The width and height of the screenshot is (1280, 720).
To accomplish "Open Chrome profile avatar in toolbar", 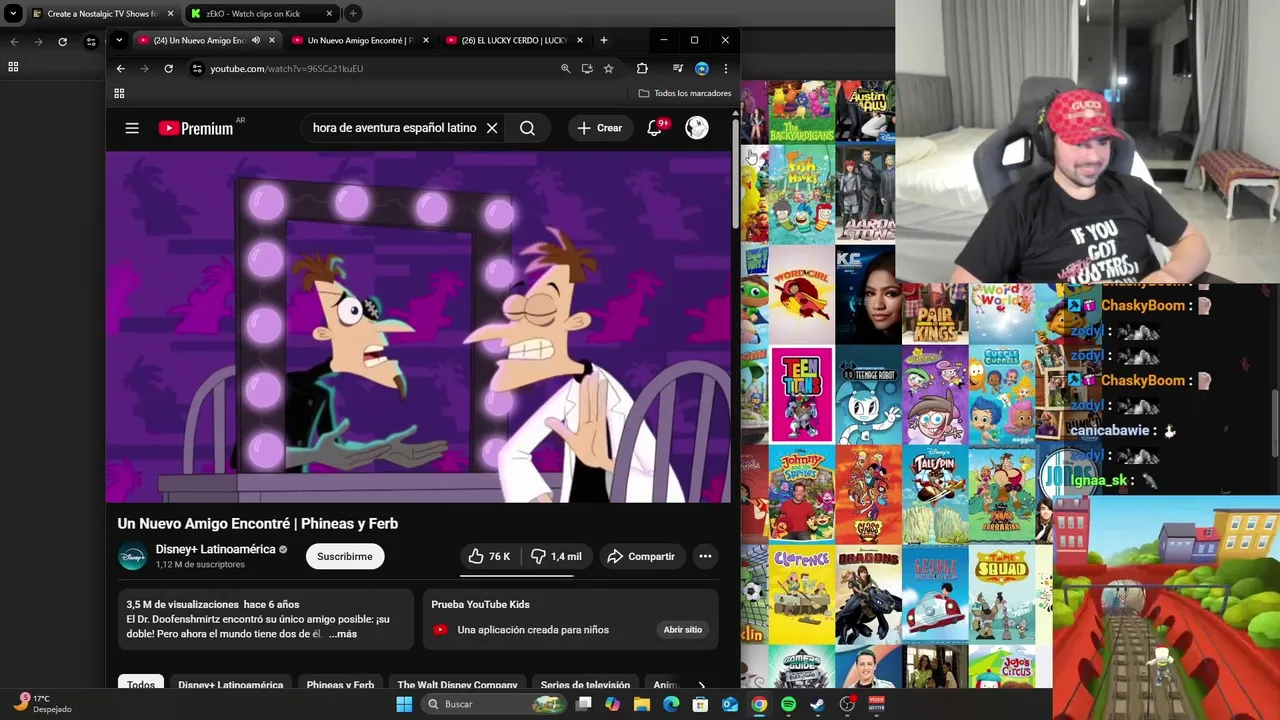I will pyautogui.click(x=702, y=68).
